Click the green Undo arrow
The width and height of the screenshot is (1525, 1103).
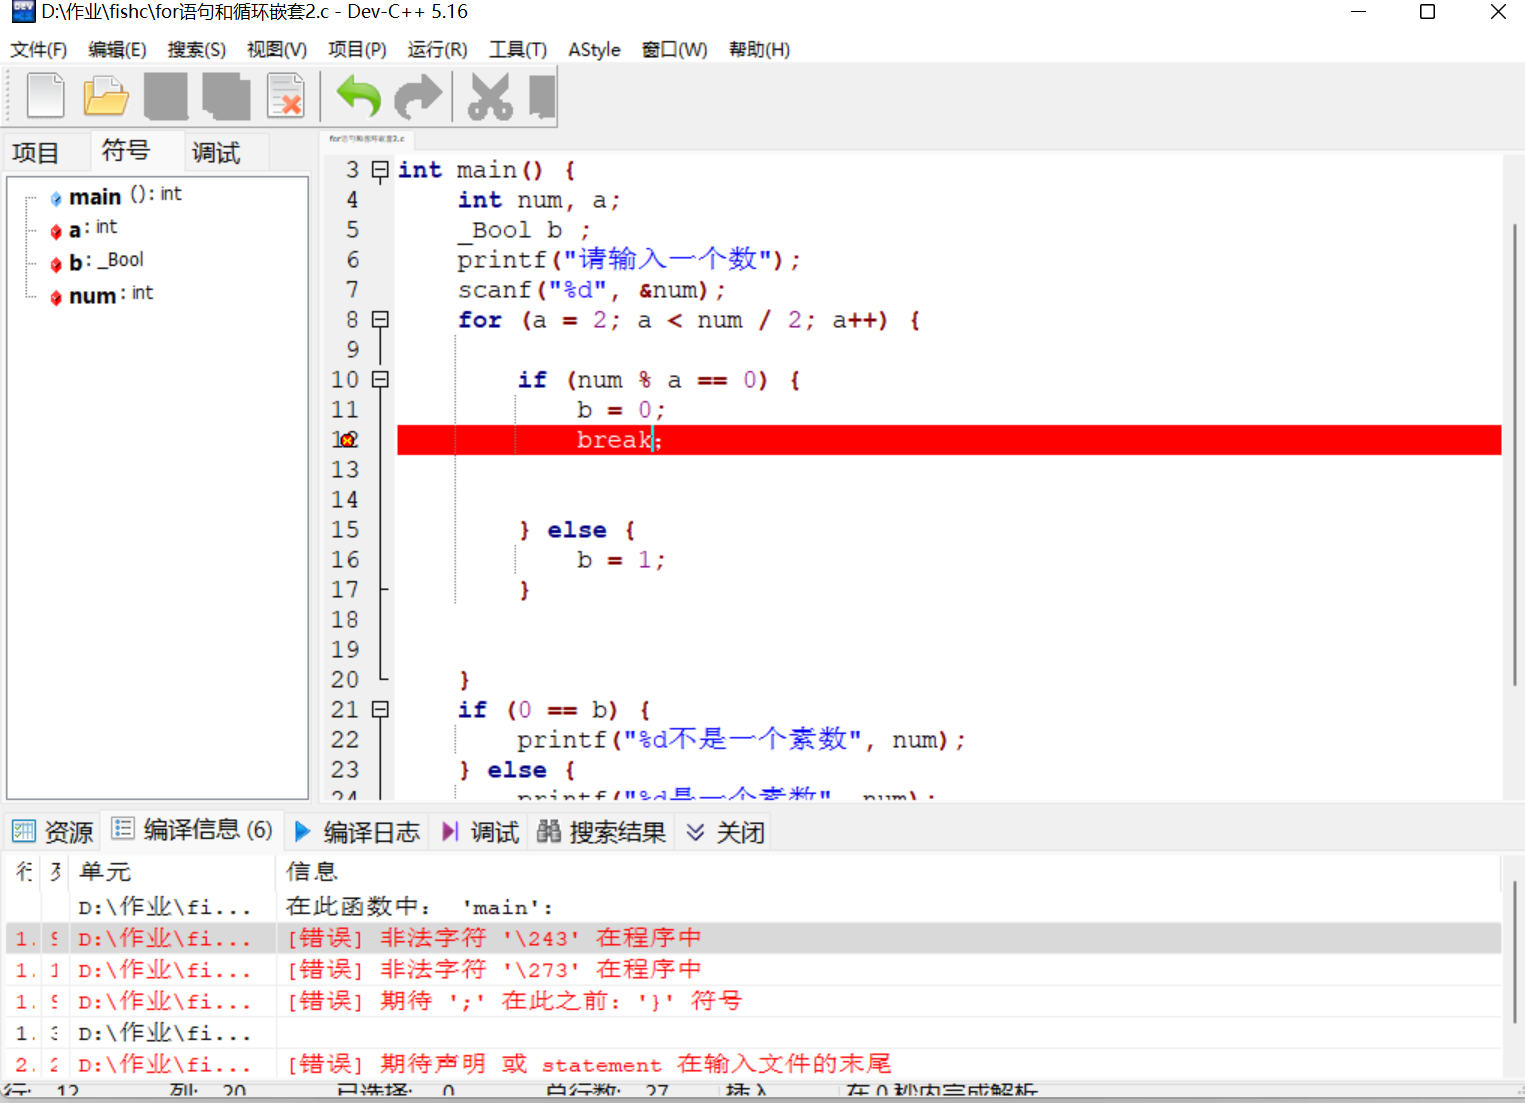[x=359, y=96]
